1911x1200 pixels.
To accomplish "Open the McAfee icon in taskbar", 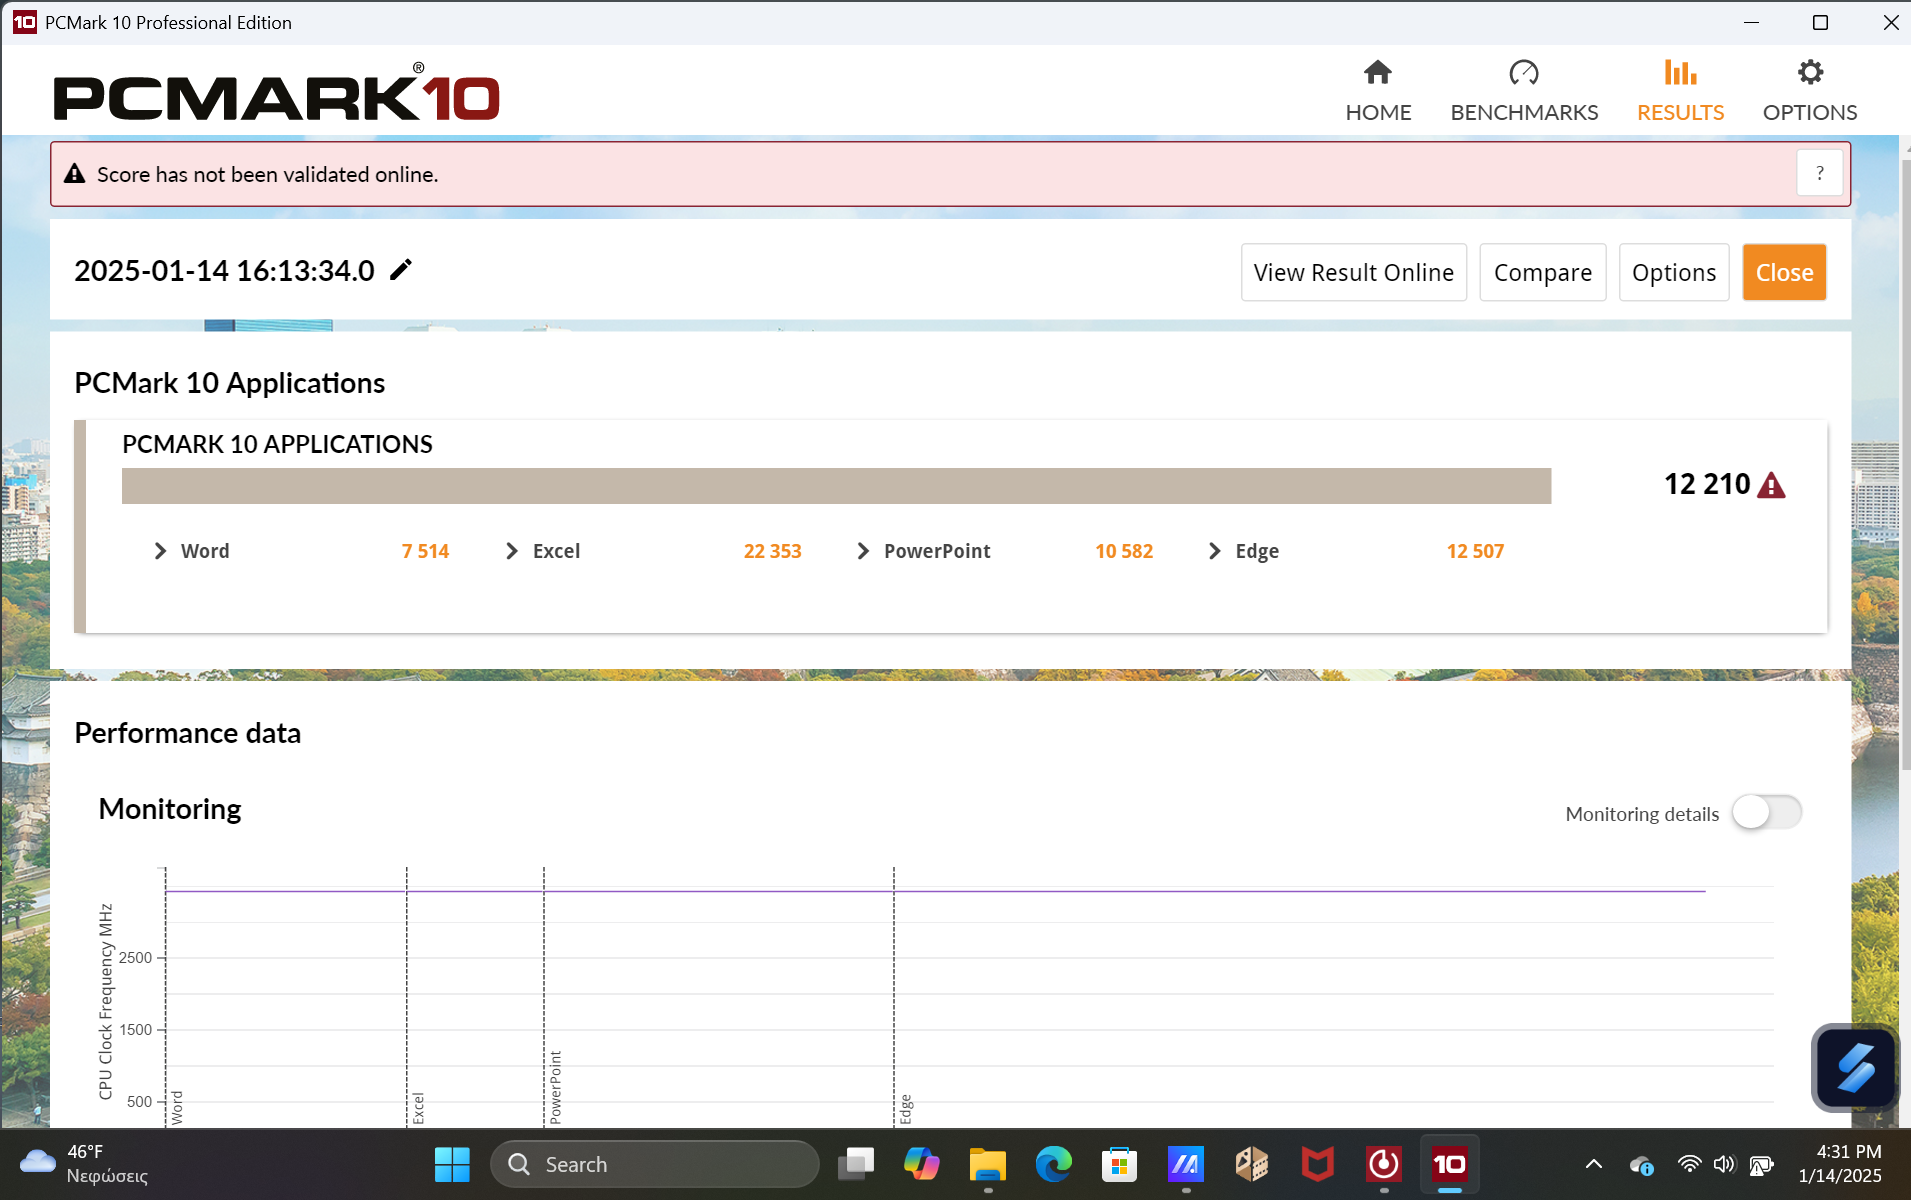I will point(1317,1164).
